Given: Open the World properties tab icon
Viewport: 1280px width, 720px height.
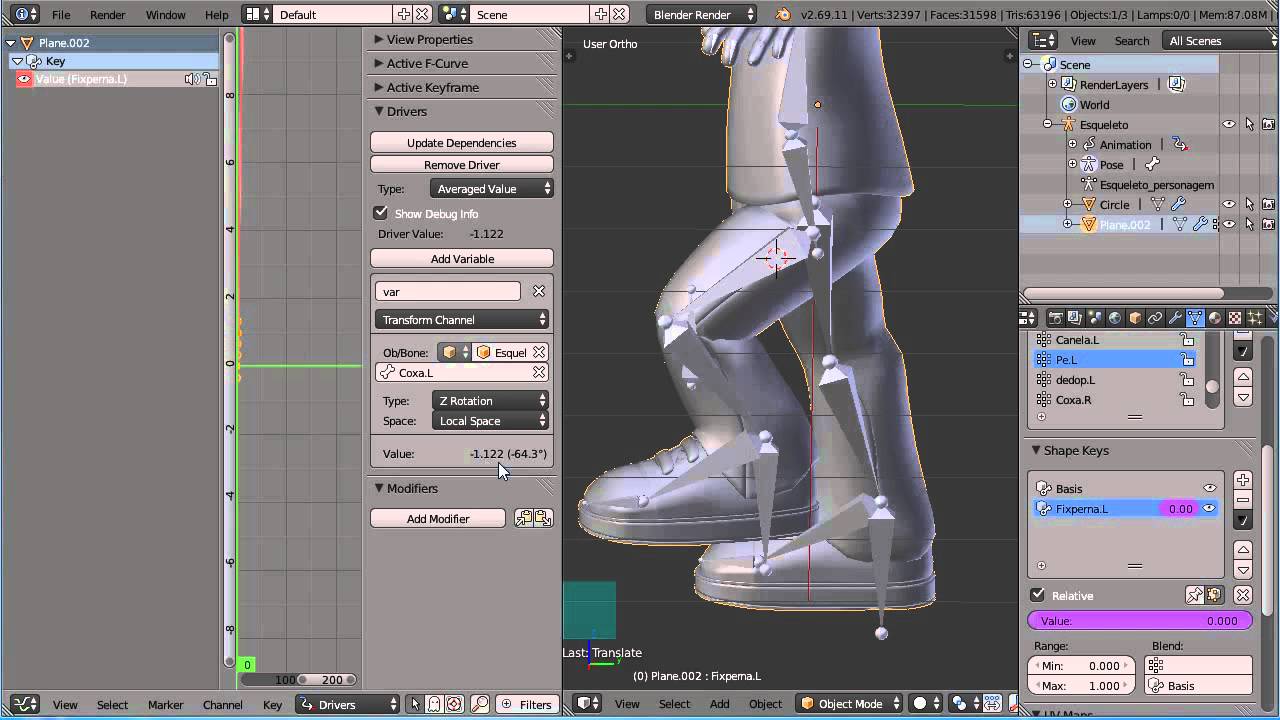Looking at the screenshot, I should (x=1114, y=318).
